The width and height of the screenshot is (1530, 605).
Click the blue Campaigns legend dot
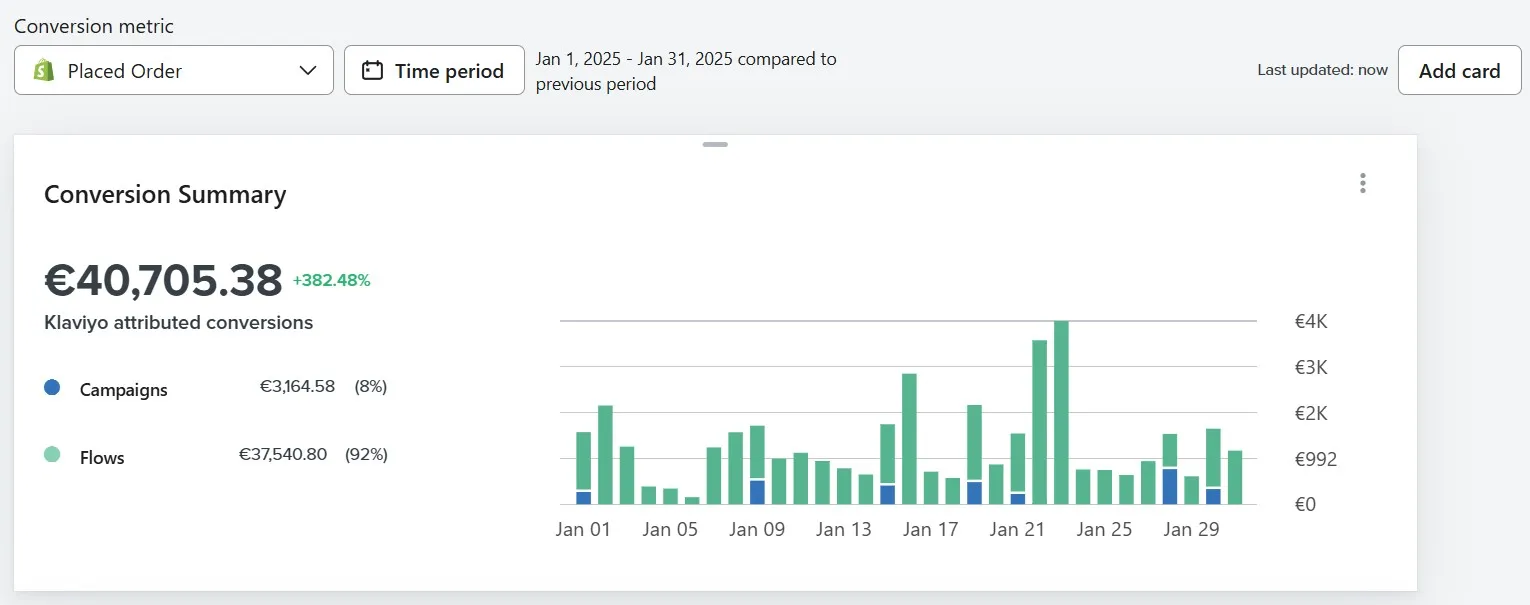click(53, 388)
